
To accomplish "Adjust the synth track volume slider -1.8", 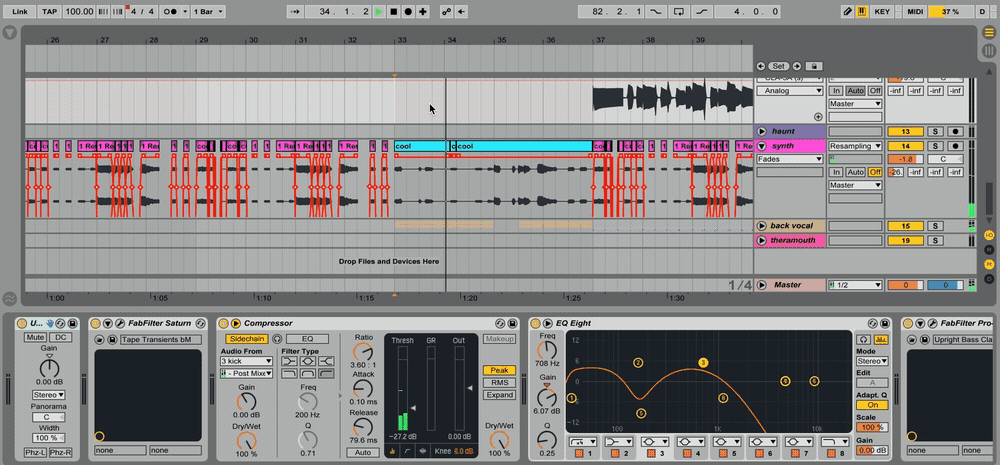I will (906, 159).
